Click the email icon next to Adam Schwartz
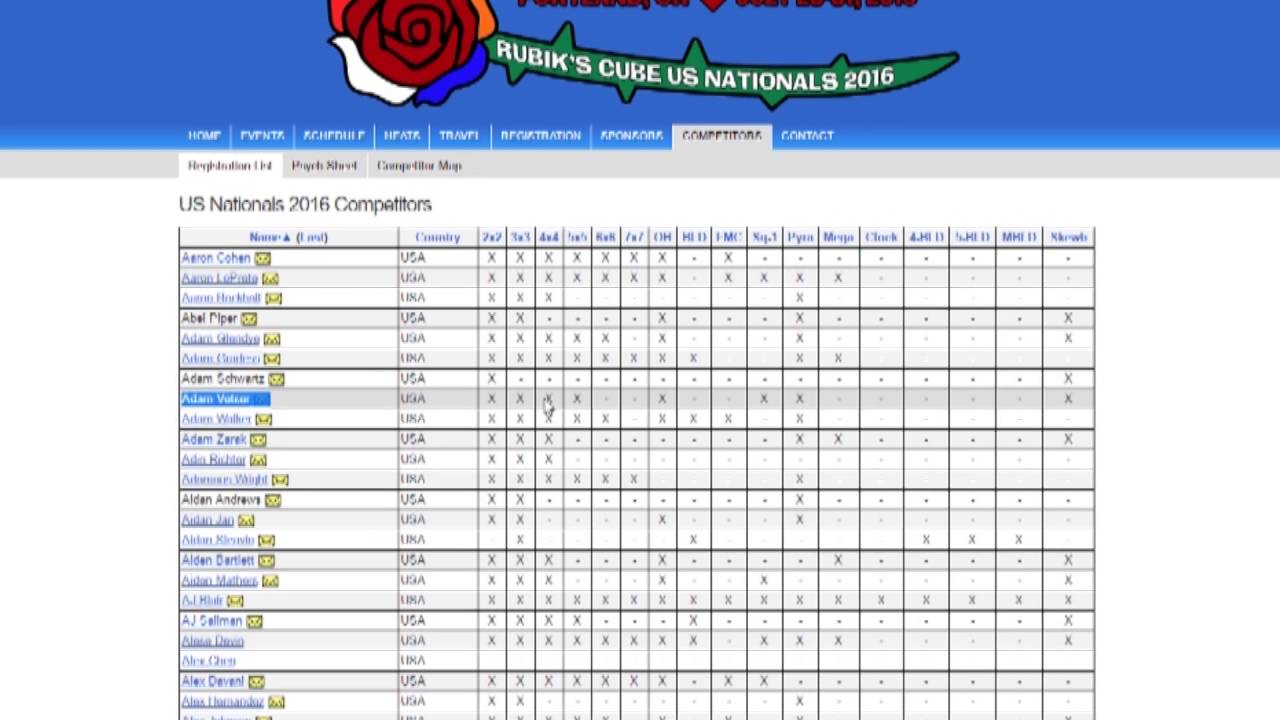 [x=276, y=379]
